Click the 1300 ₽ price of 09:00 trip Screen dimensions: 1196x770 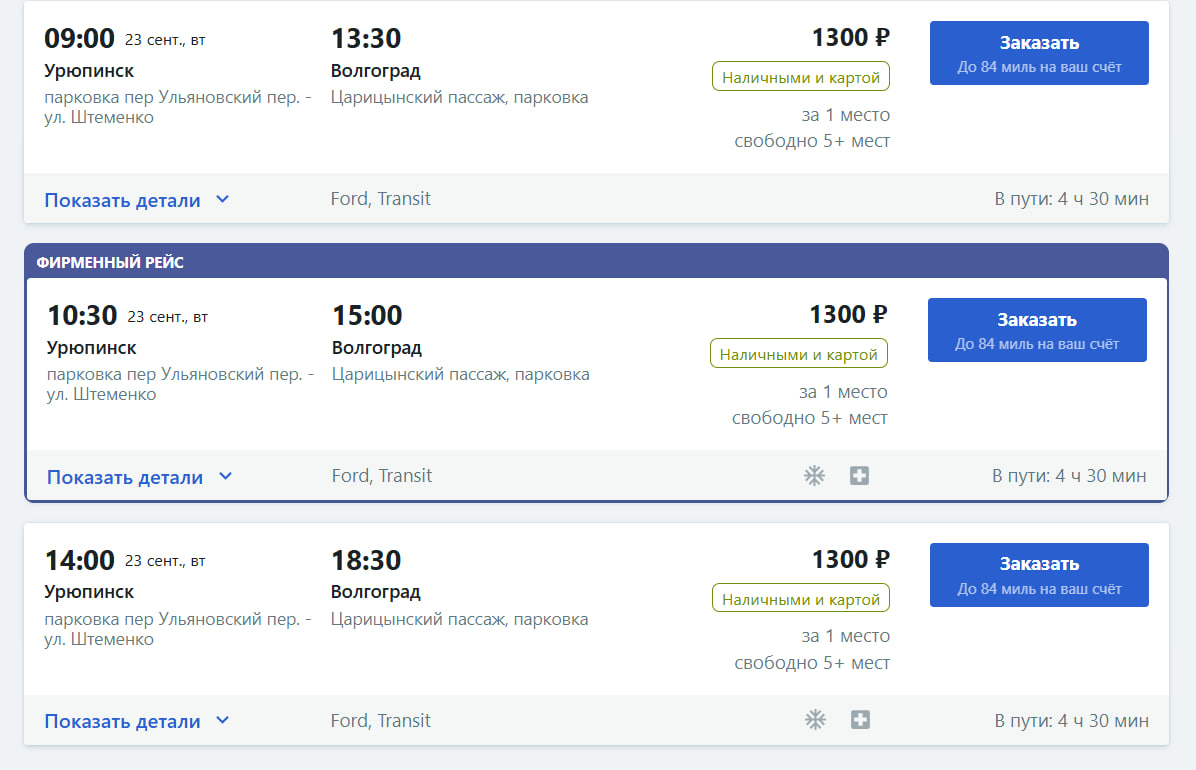pyautogui.click(x=850, y=38)
